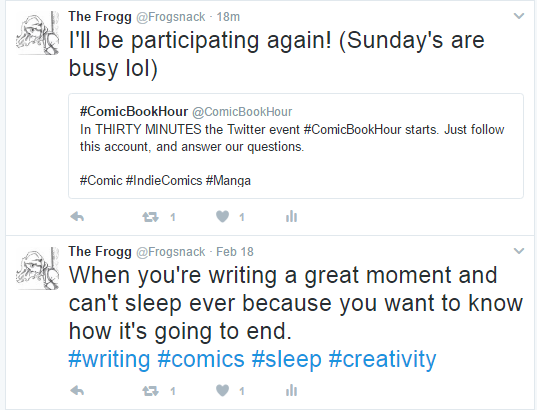
Task: Expand the chevron menu on the 18m tweet
Action: click(x=519, y=16)
